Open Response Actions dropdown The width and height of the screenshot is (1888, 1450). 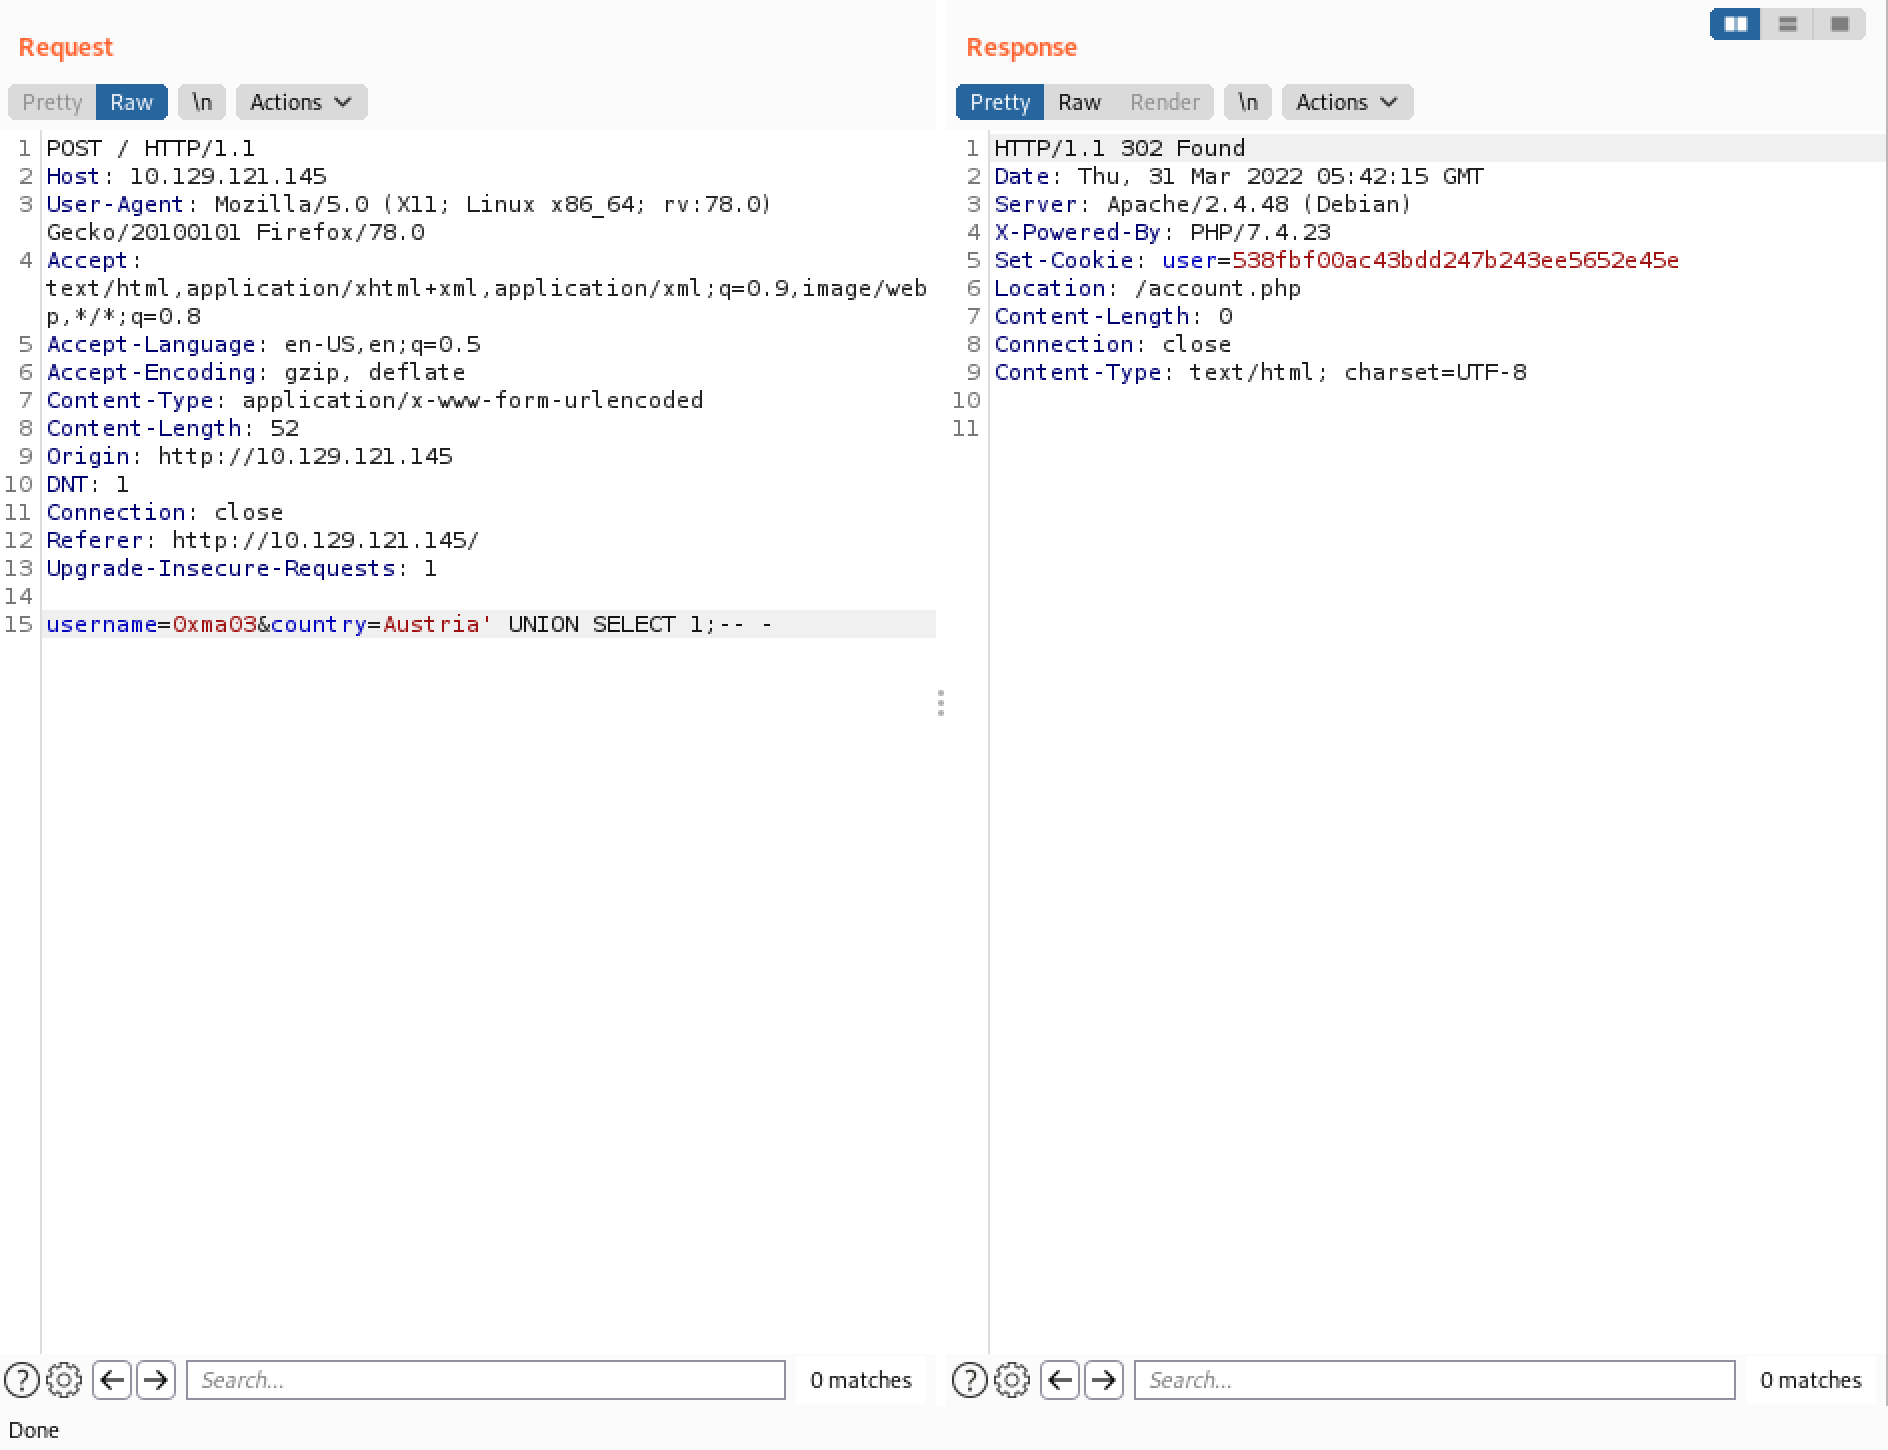coord(1347,102)
